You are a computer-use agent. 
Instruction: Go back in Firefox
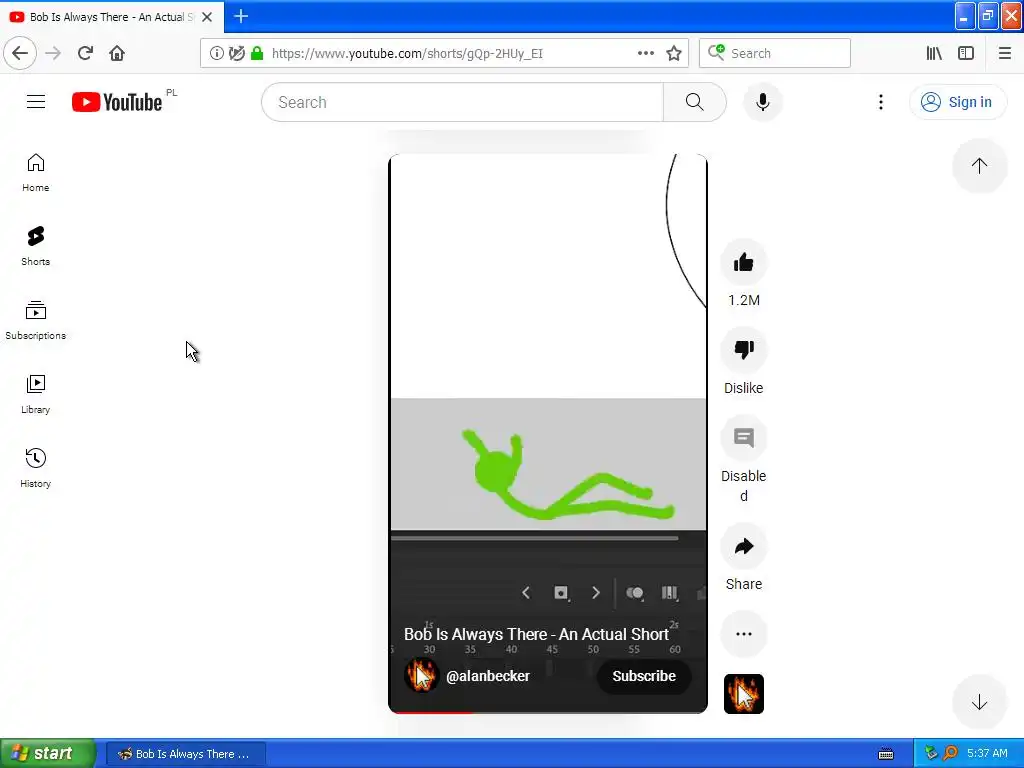tap(20, 53)
